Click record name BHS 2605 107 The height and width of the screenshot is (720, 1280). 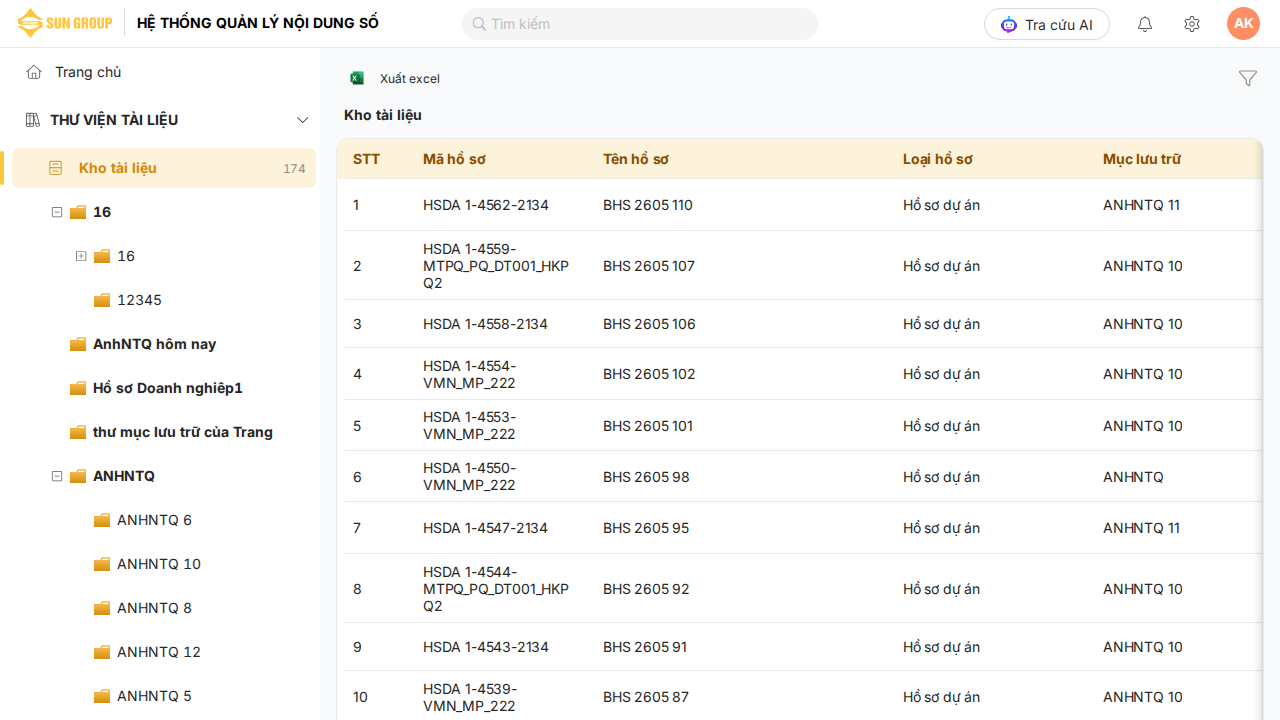[x=649, y=266]
